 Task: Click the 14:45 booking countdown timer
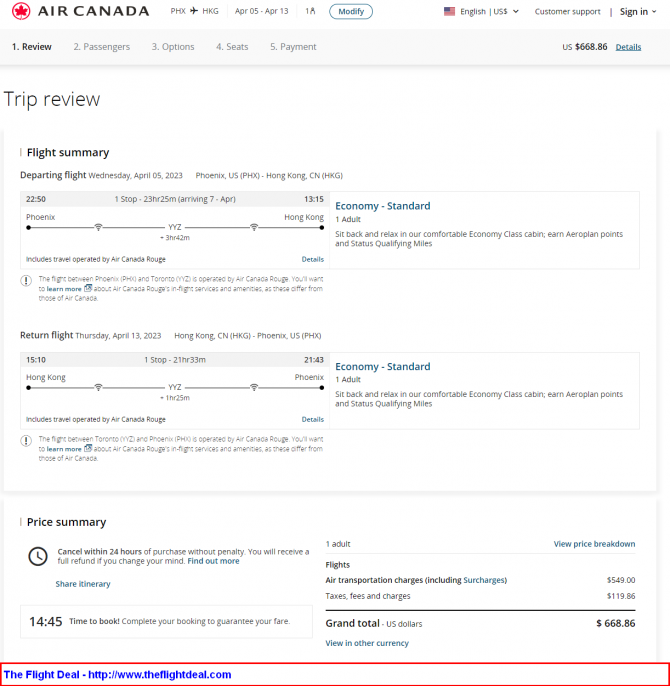pos(46,621)
